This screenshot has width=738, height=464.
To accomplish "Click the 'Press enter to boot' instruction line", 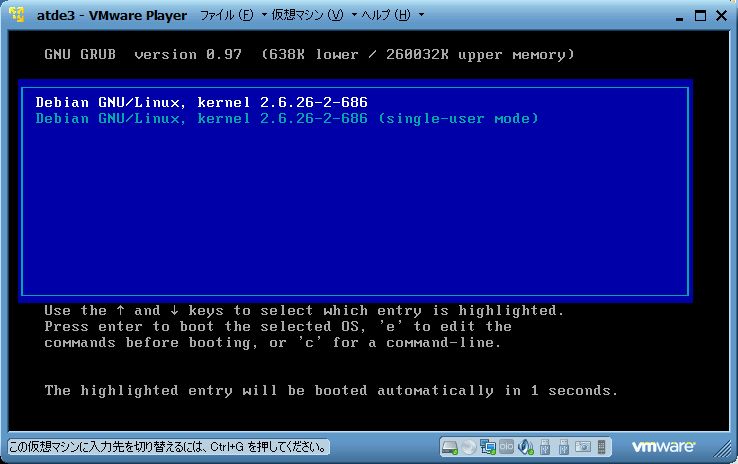I will point(278,327).
